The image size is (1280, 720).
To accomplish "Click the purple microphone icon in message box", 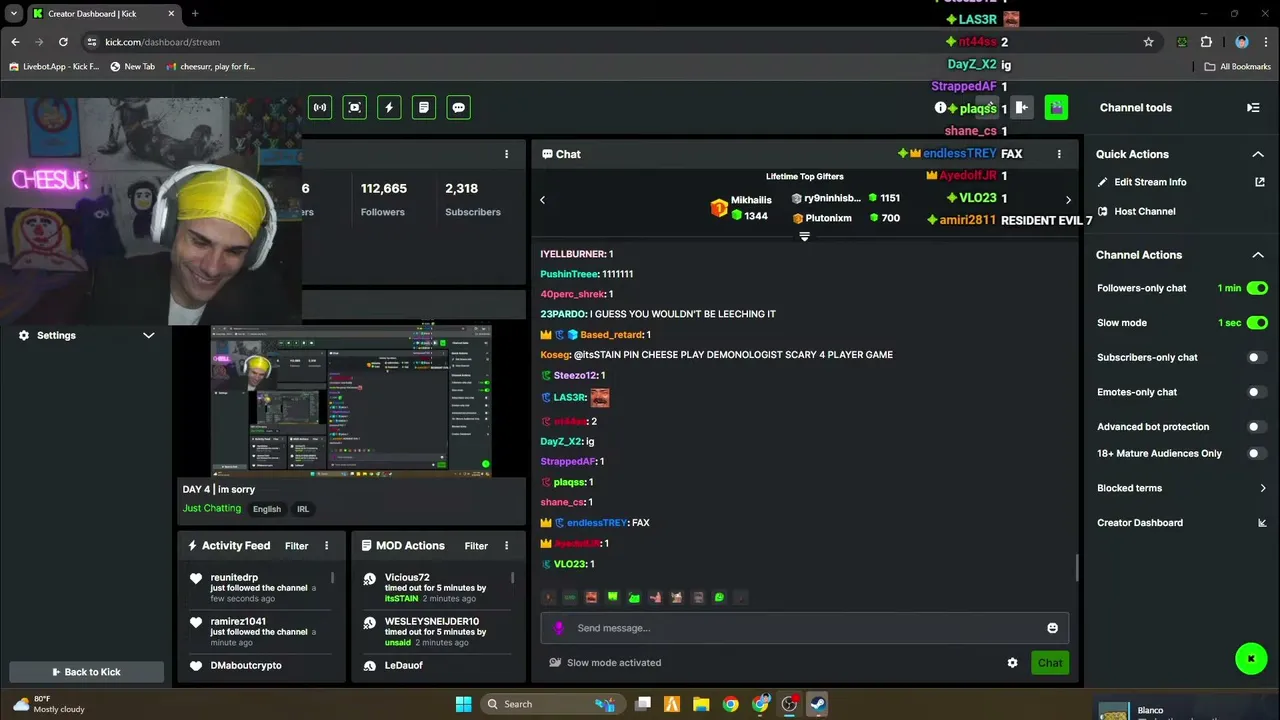I will point(559,628).
